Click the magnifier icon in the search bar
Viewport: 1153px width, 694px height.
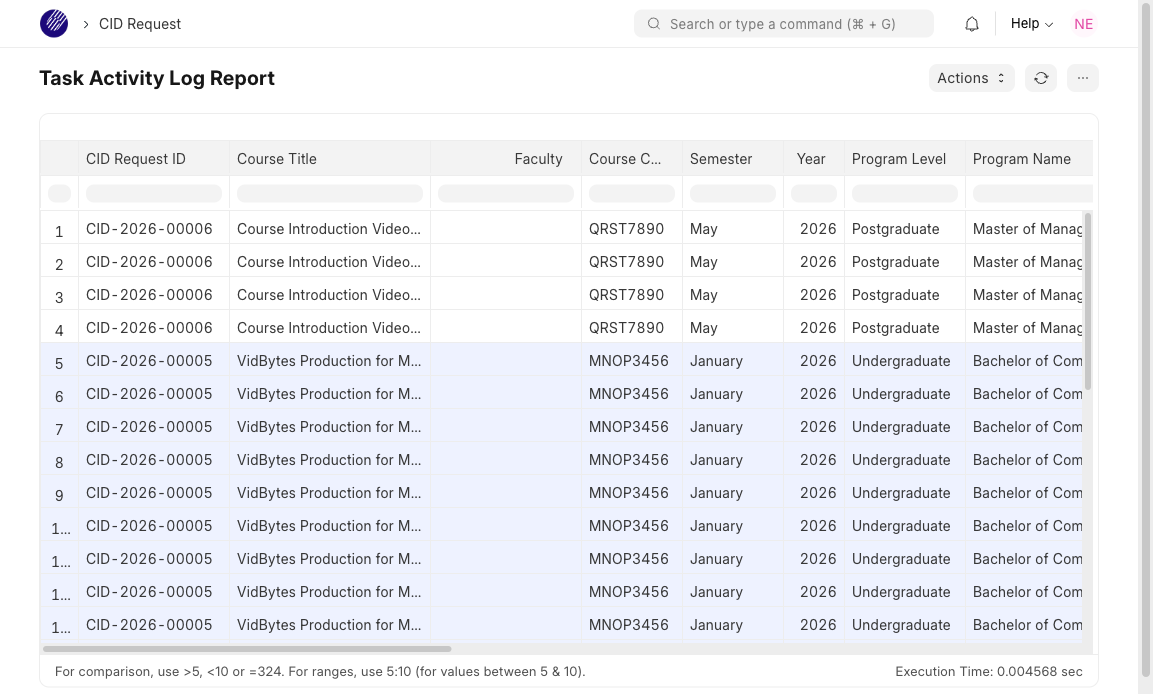(654, 23)
